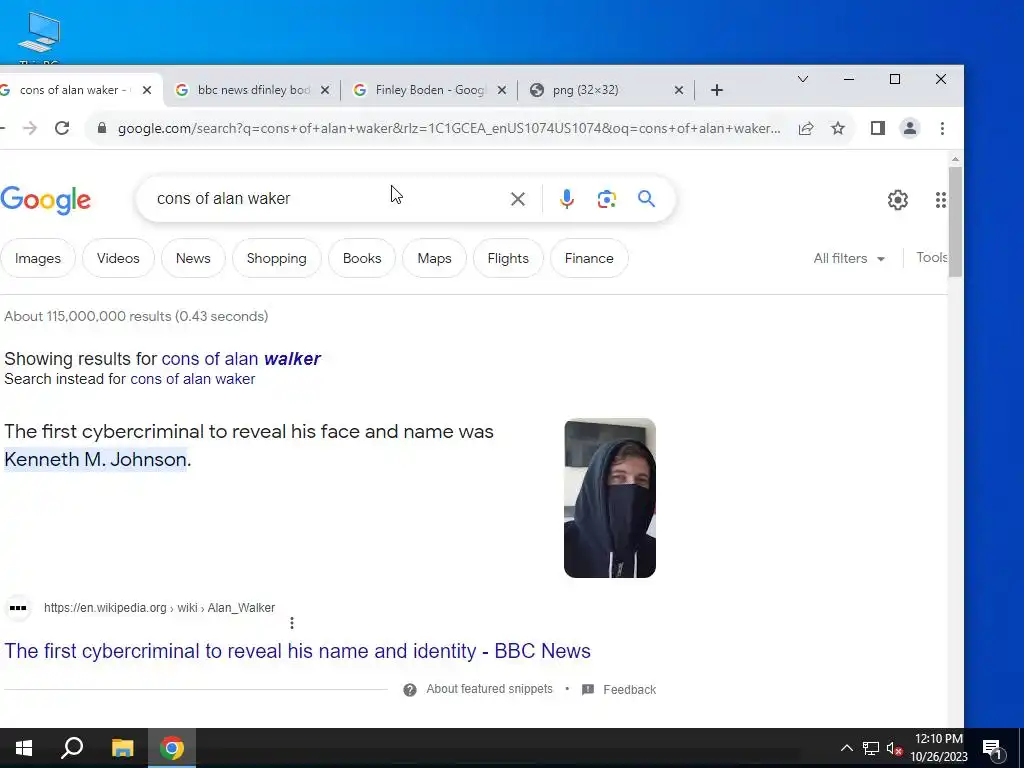Open File Explorer from taskbar

pyautogui.click(x=122, y=748)
